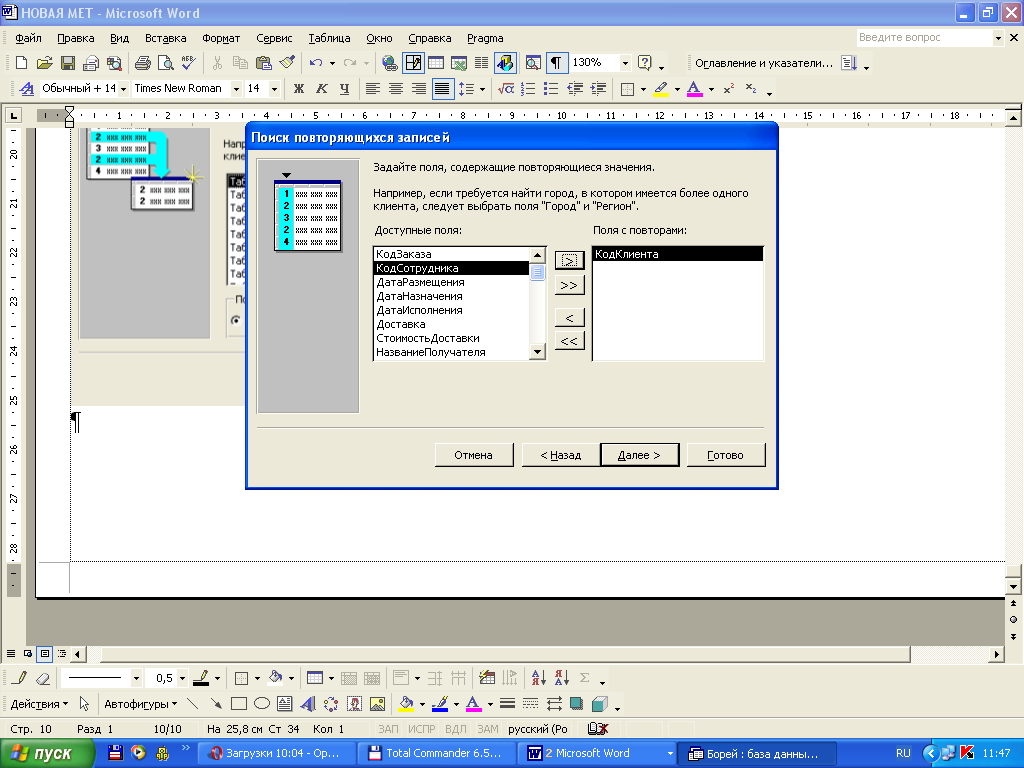Click the Далее button
The width and height of the screenshot is (1024, 768).
pos(639,455)
